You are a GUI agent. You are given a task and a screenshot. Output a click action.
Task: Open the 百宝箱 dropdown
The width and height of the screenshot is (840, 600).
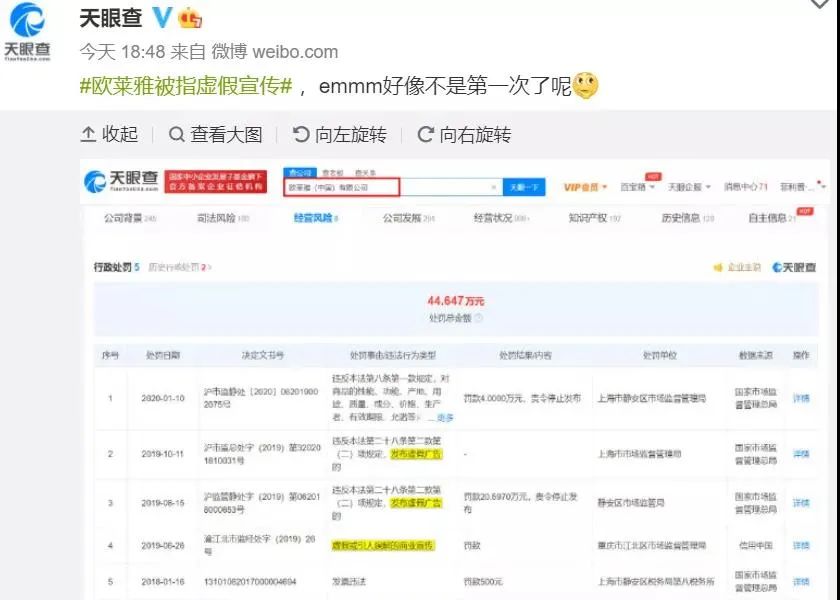point(638,187)
